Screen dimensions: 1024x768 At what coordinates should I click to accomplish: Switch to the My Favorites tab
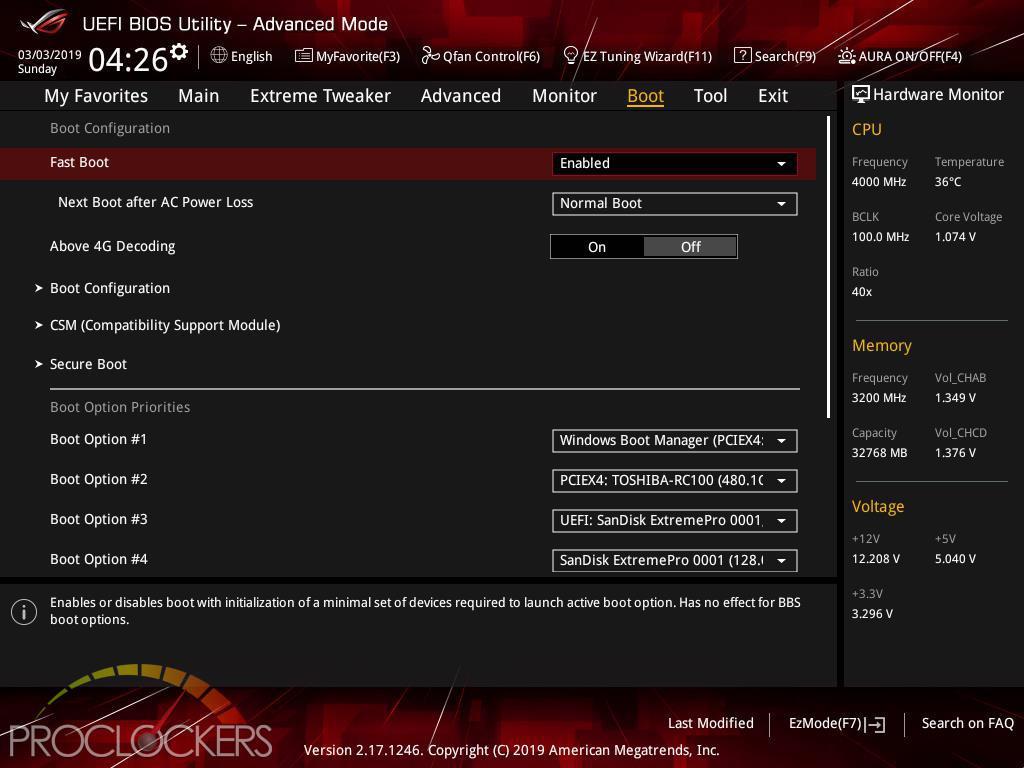pyautogui.click(x=96, y=96)
